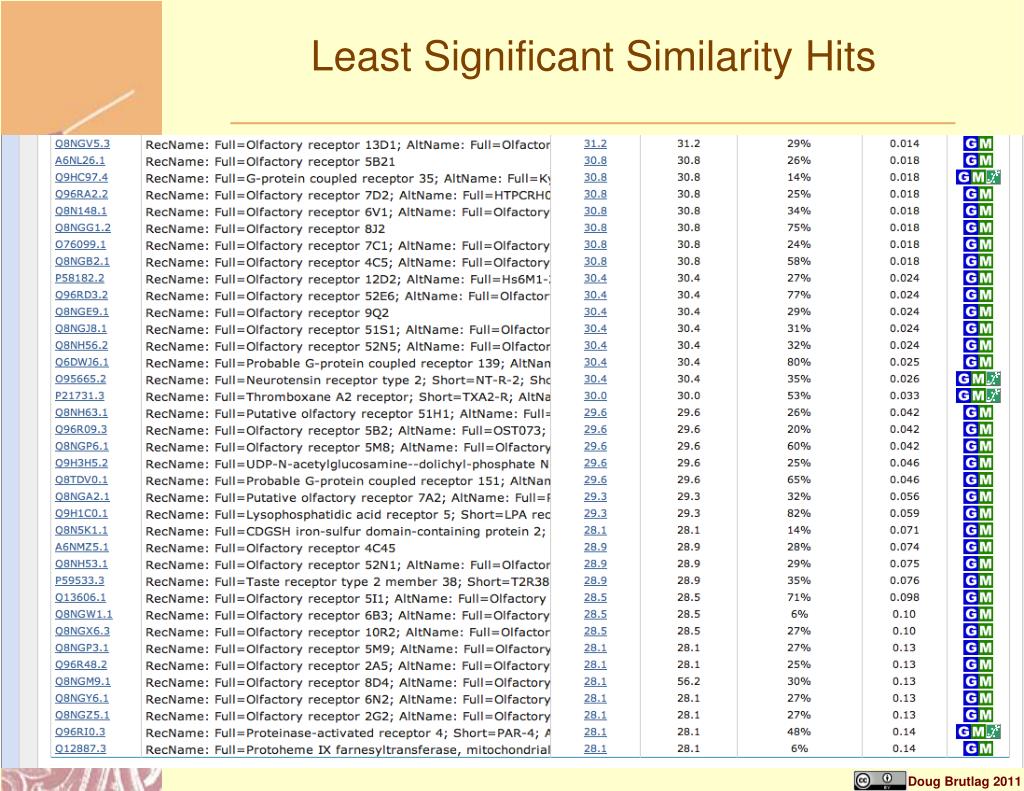Click the blue G icon in the P21731.3 row
Screen dimensions: 1024x791
coord(963,396)
